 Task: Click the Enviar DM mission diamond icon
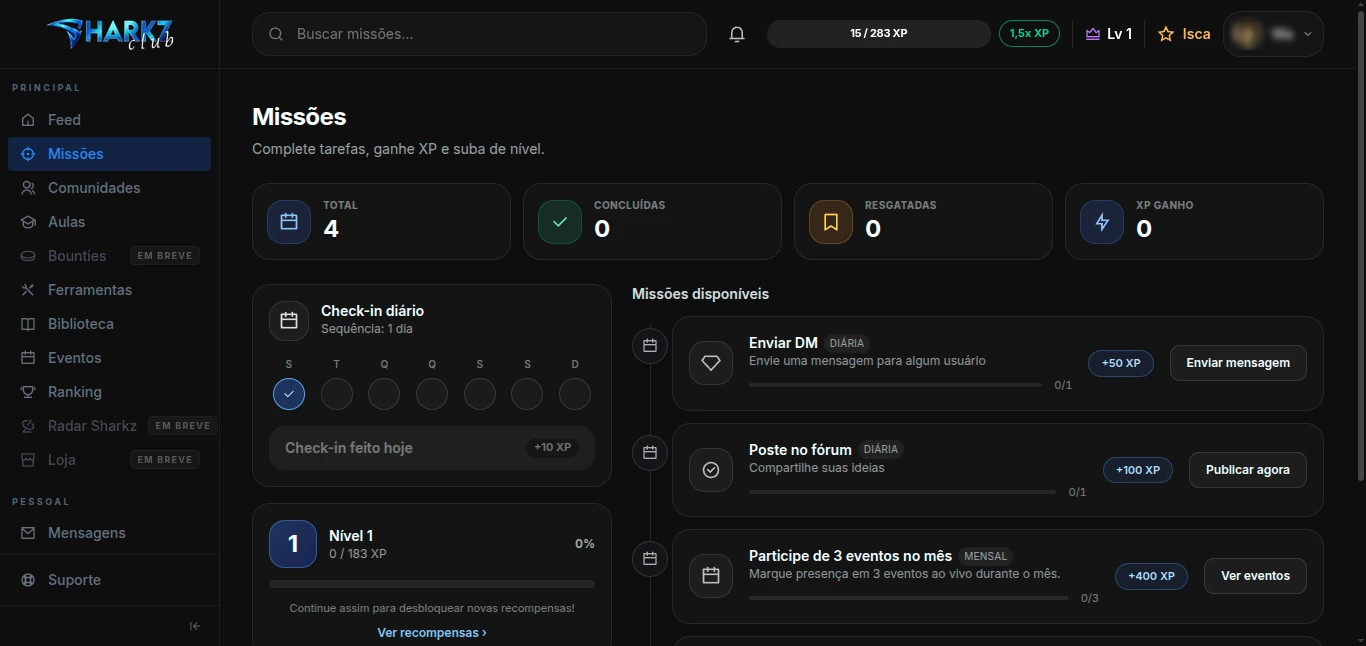[711, 363]
